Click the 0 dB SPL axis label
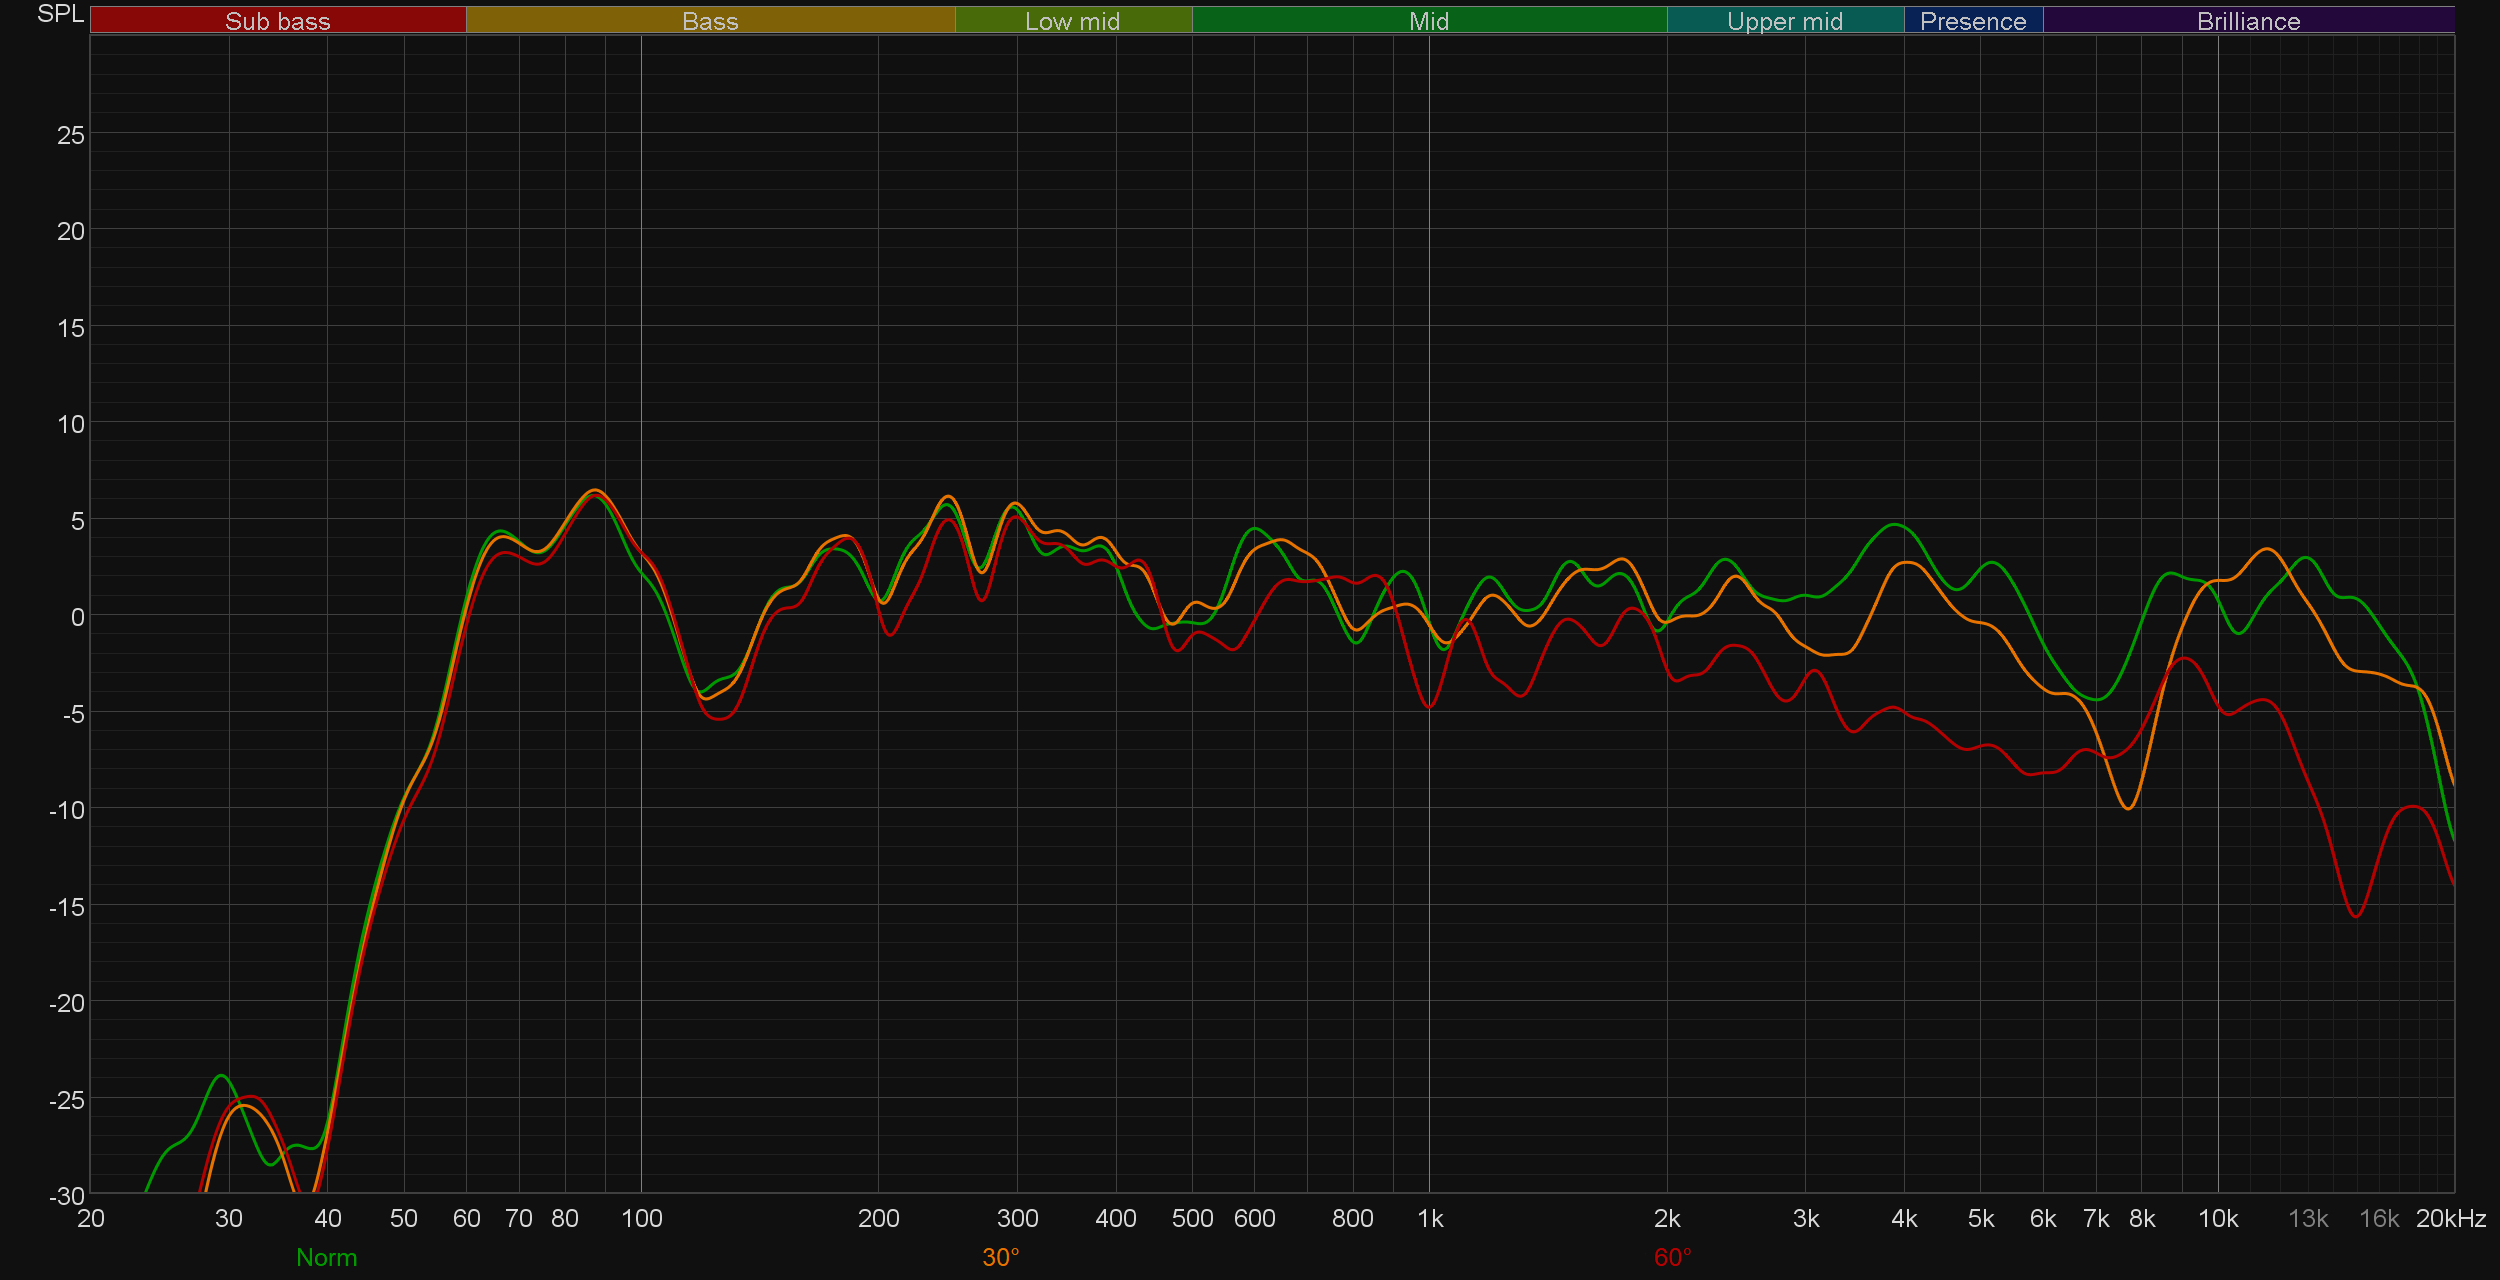 pyautogui.click(x=77, y=617)
